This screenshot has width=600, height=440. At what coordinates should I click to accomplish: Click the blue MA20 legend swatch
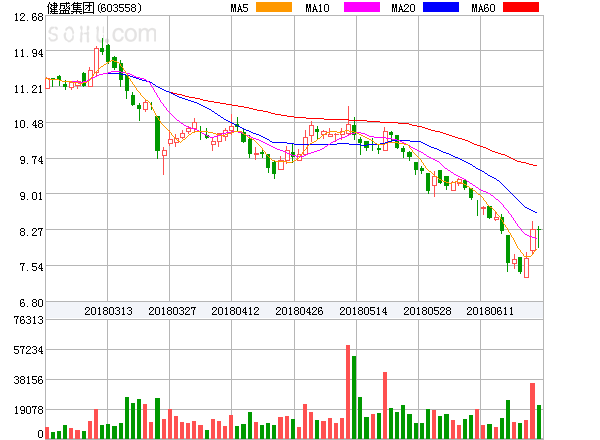(x=440, y=8)
